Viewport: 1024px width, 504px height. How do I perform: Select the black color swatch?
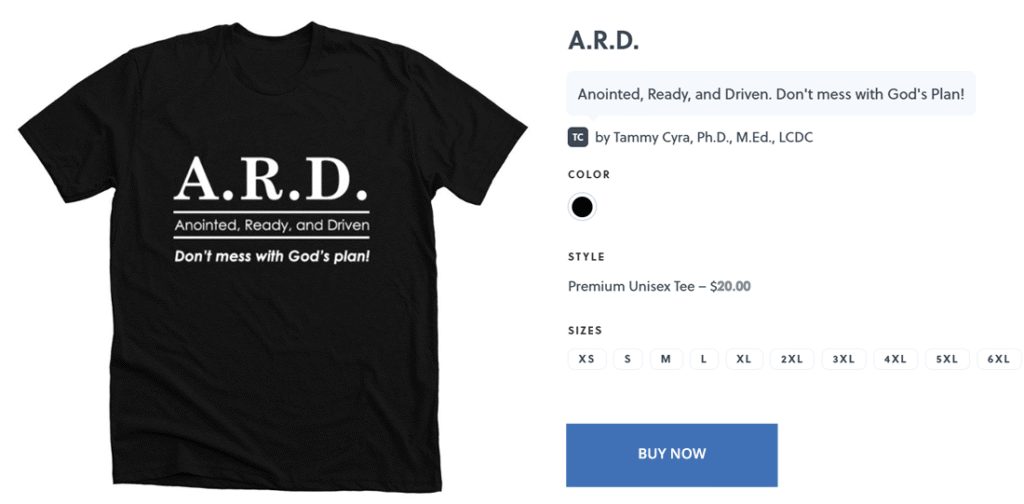[582, 207]
